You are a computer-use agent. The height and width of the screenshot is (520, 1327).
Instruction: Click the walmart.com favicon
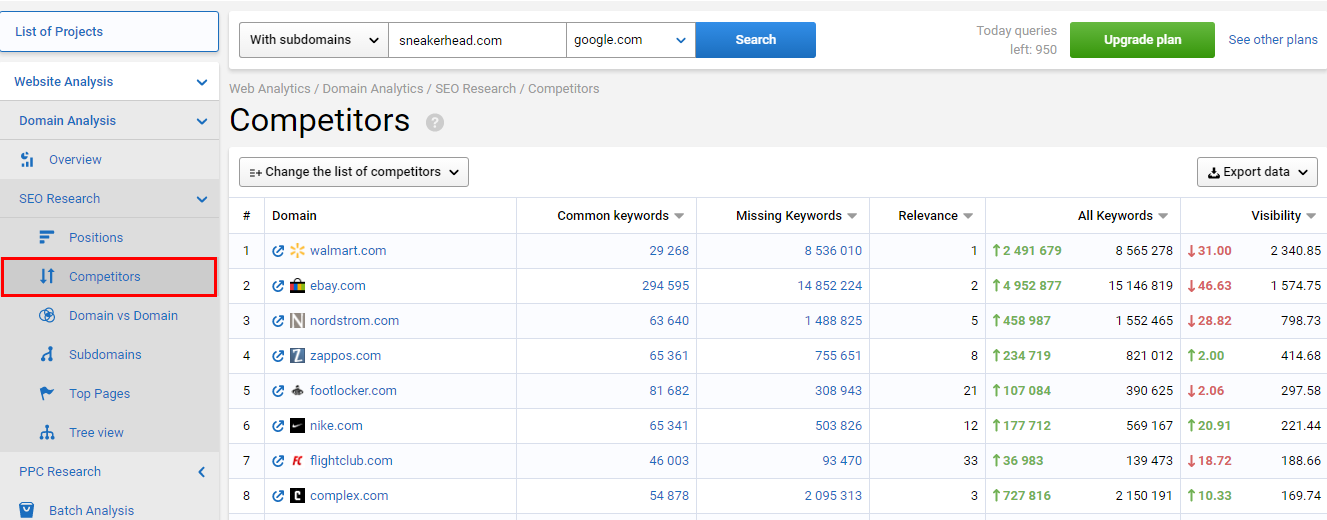coord(297,251)
